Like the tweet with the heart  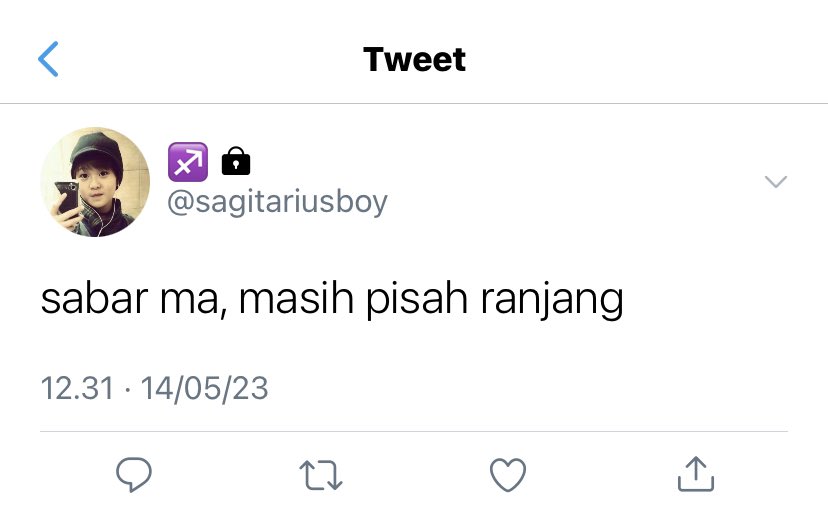(x=508, y=475)
